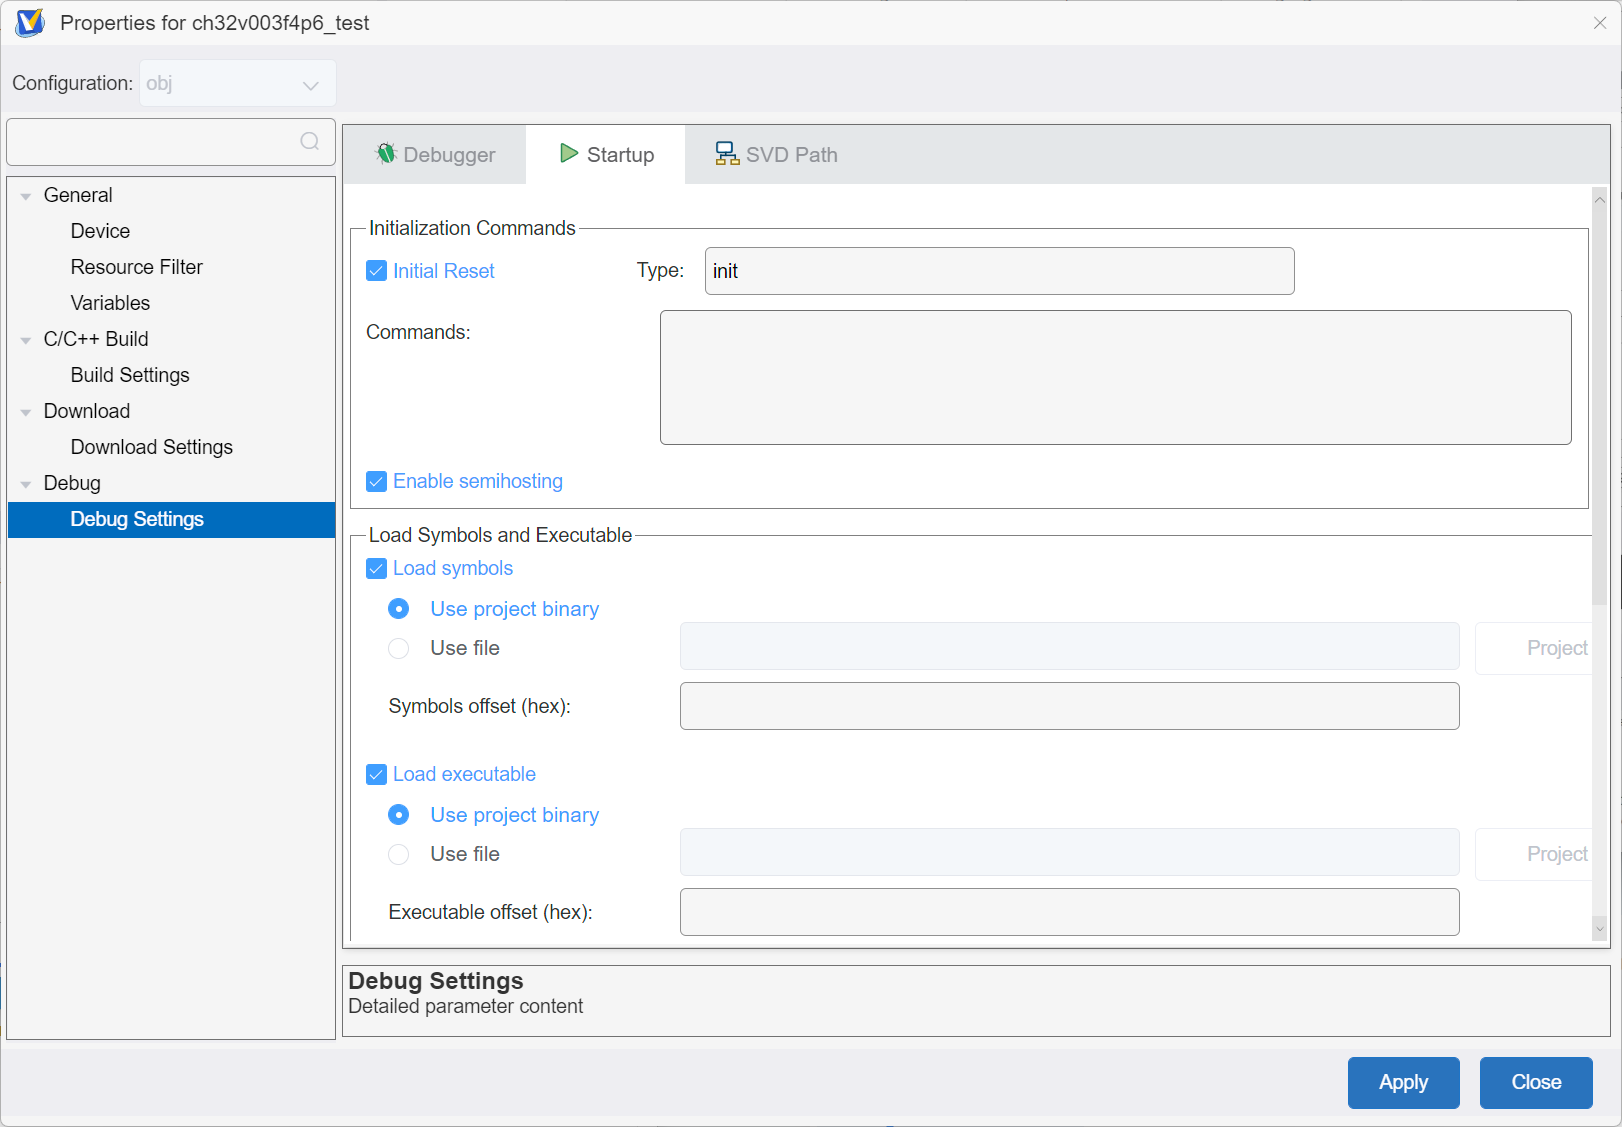Click the green play icon on Startup tab

569,153
